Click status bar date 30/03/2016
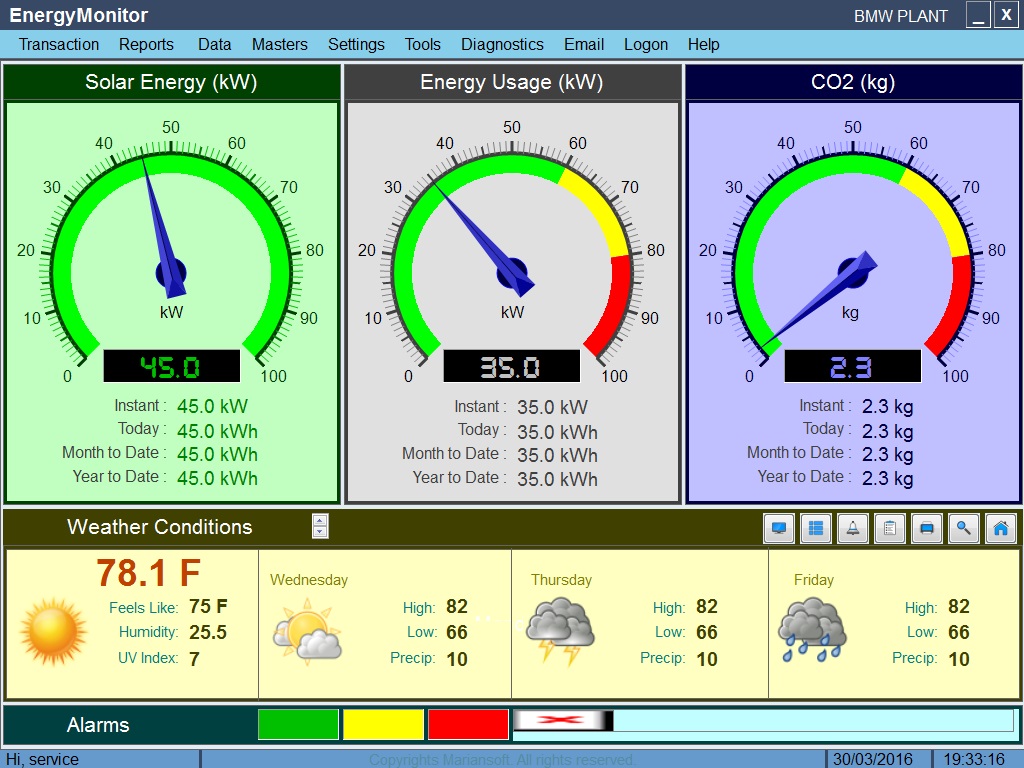 click(872, 759)
